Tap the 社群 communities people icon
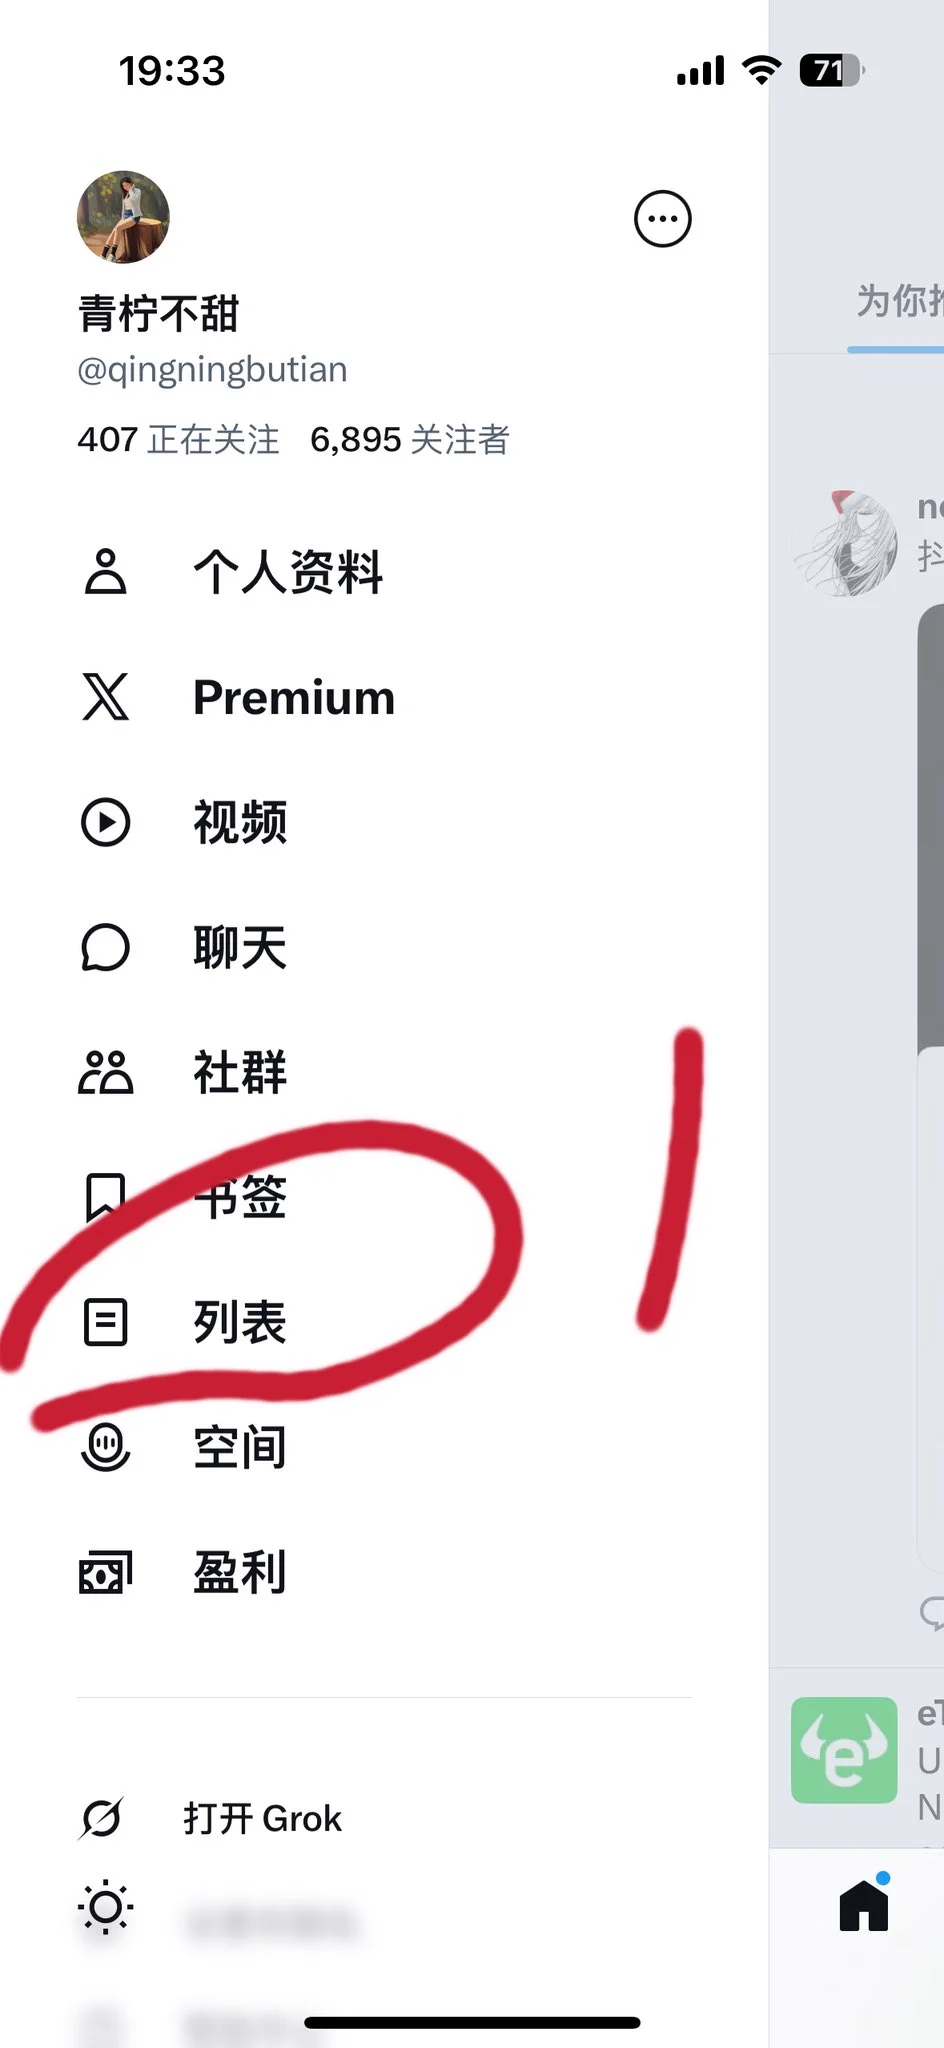The height and width of the screenshot is (2048, 944). (x=105, y=1072)
